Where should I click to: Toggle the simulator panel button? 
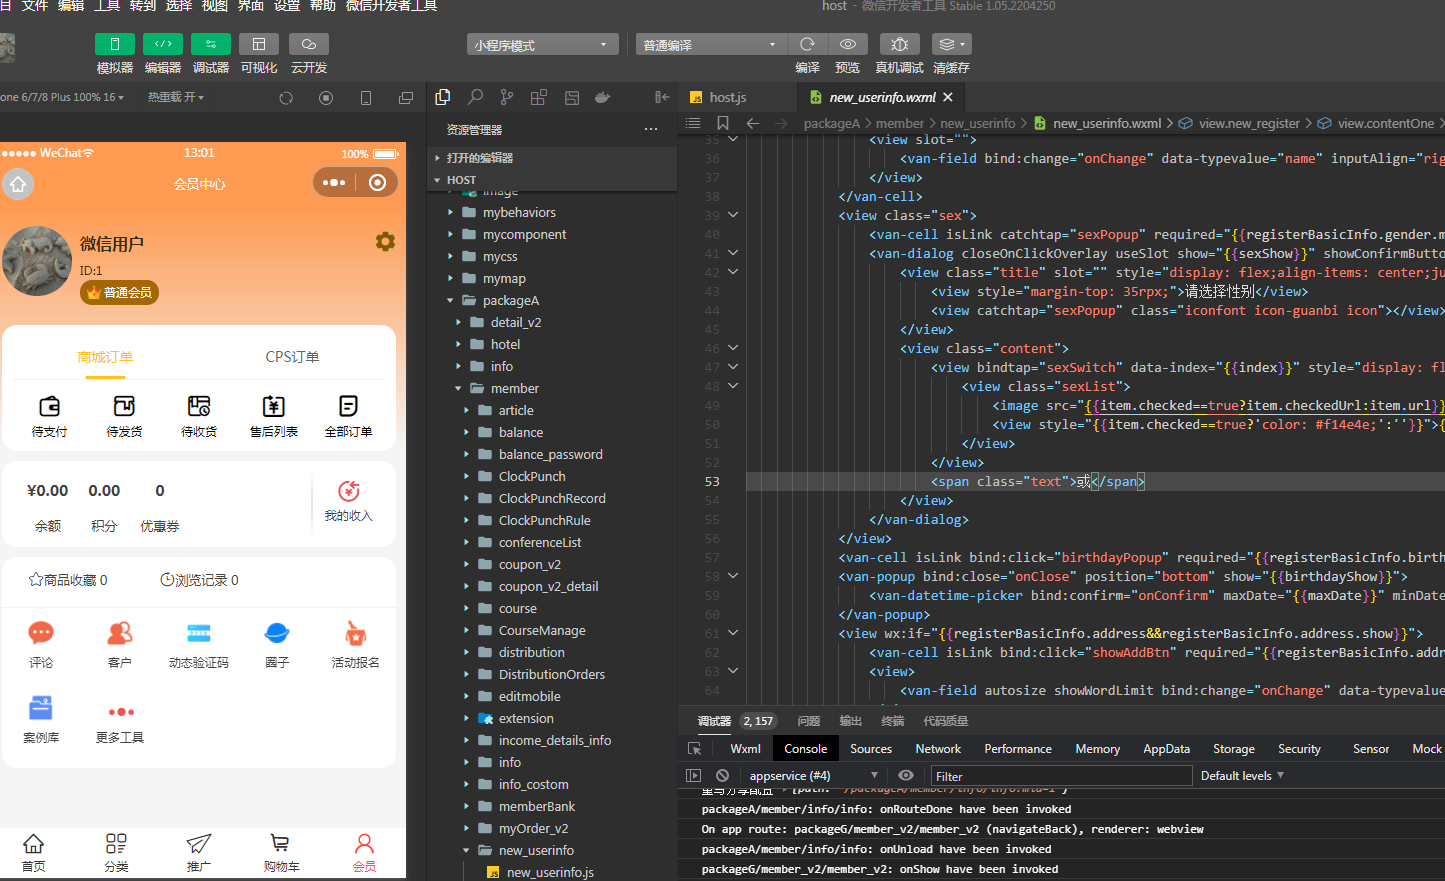[x=115, y=44]
